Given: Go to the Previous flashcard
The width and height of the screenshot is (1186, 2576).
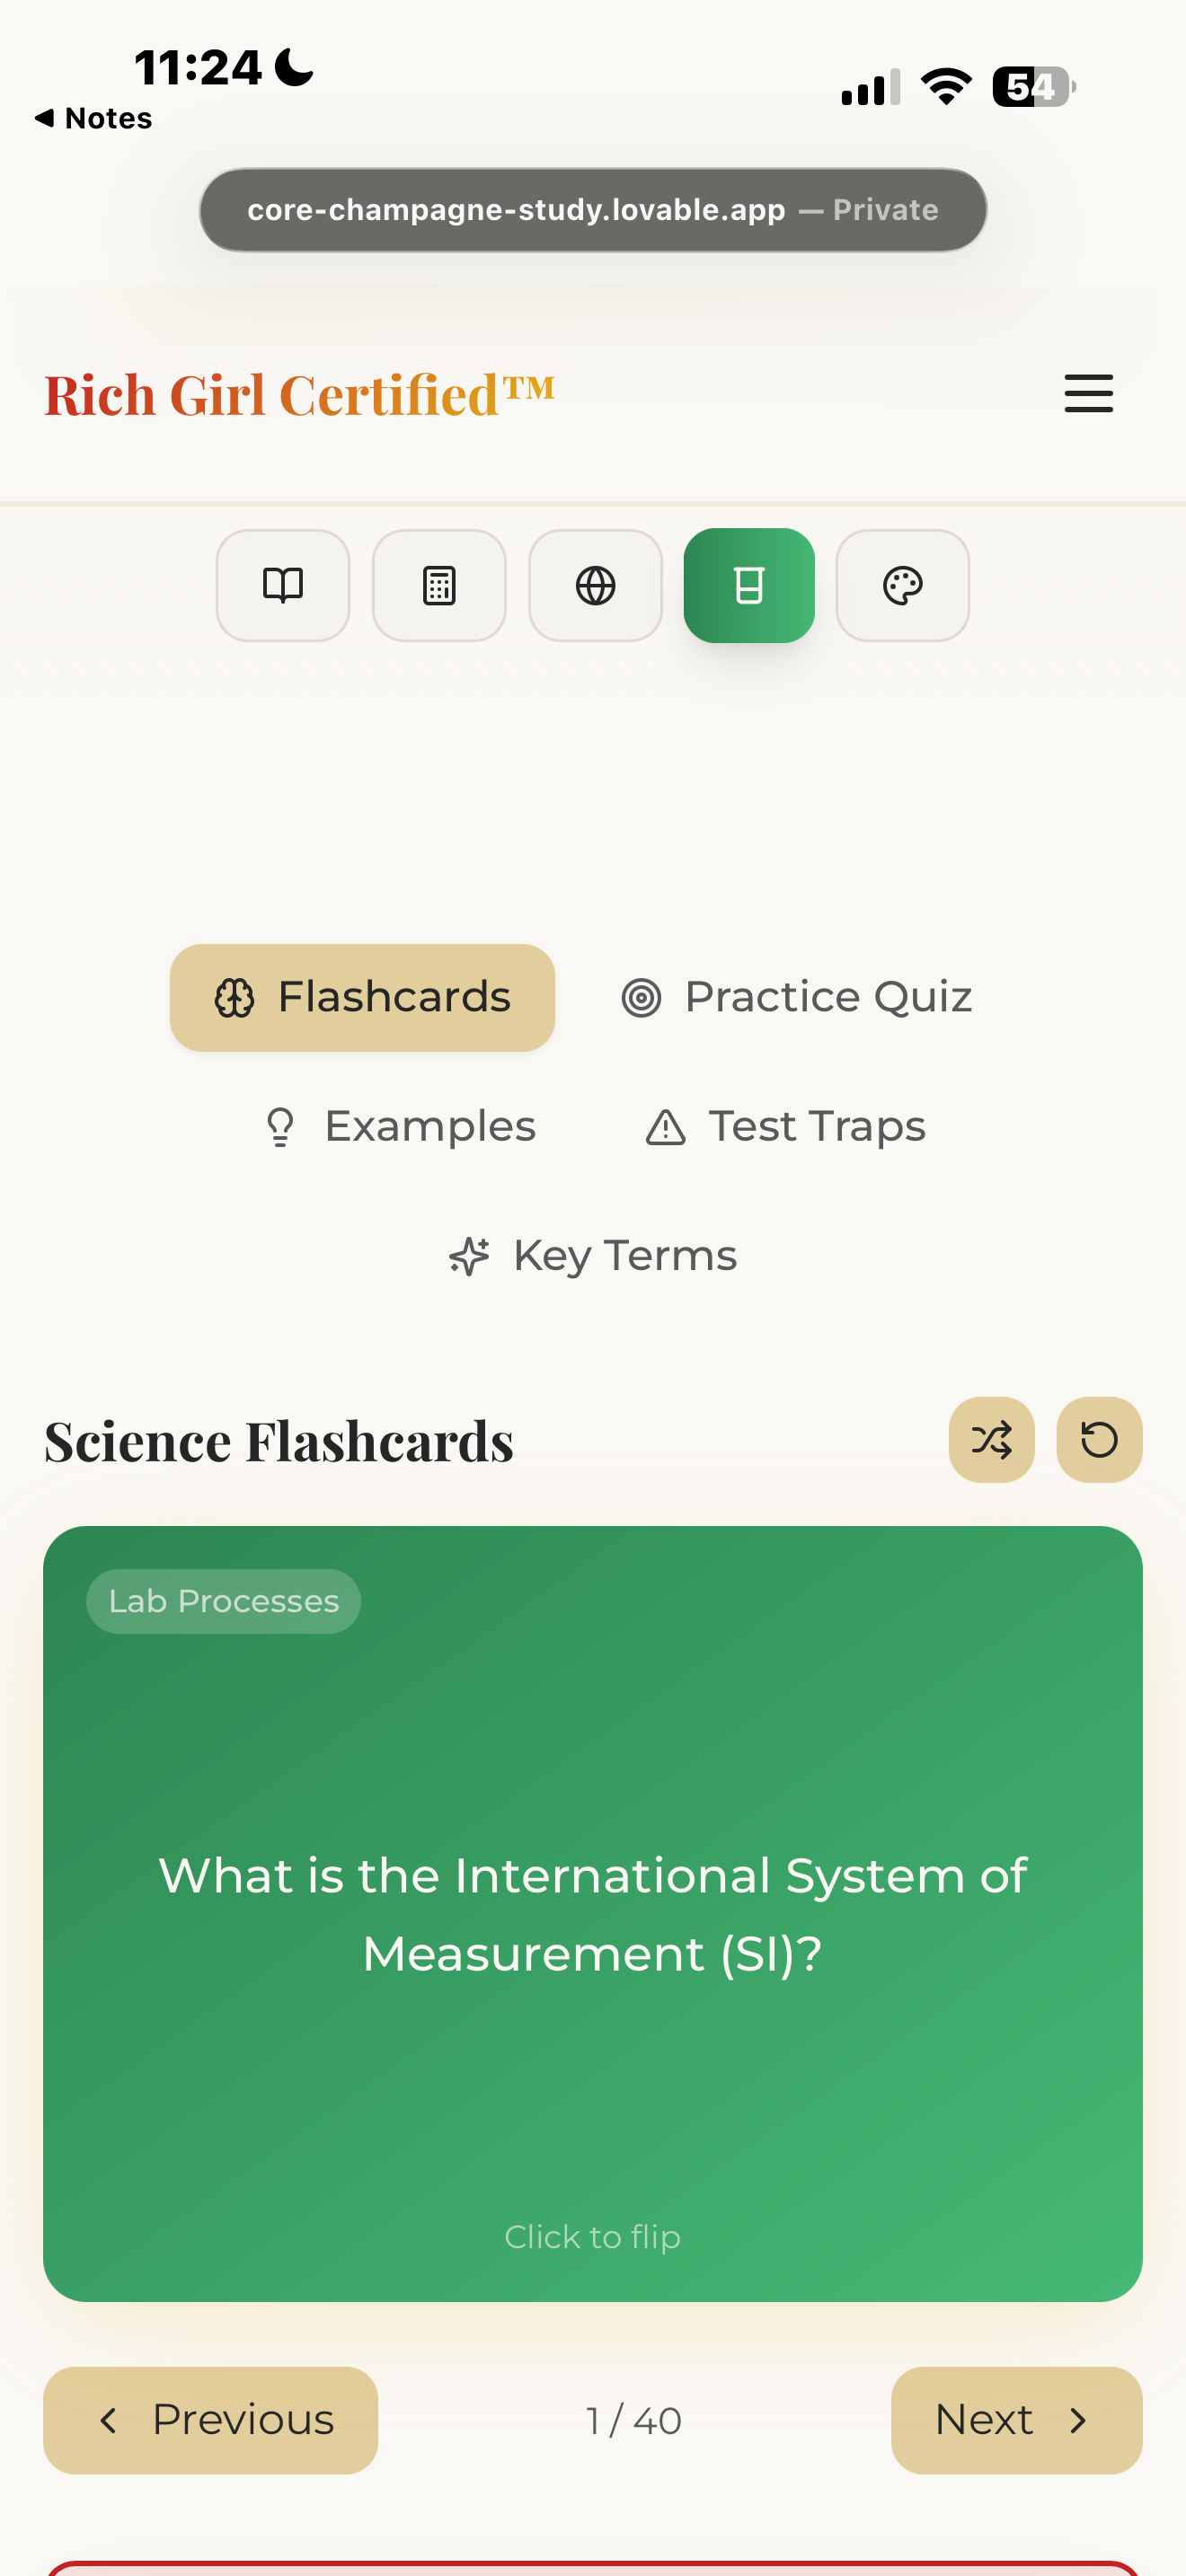Looking at the screenshot, I should pyautogui.click(x=210, y=2420).
